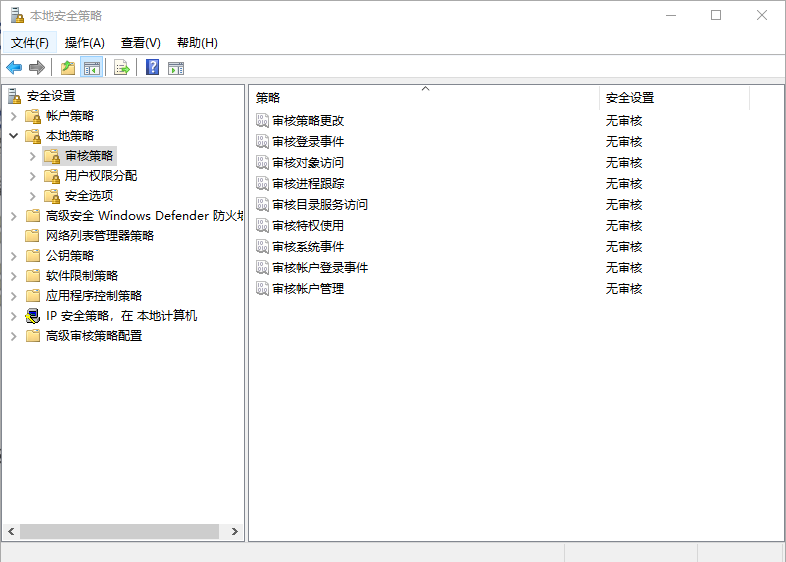786x562 pixels.
Task: Click the tree pane horizontal scrollbar thumb
Action: point(119,531)
